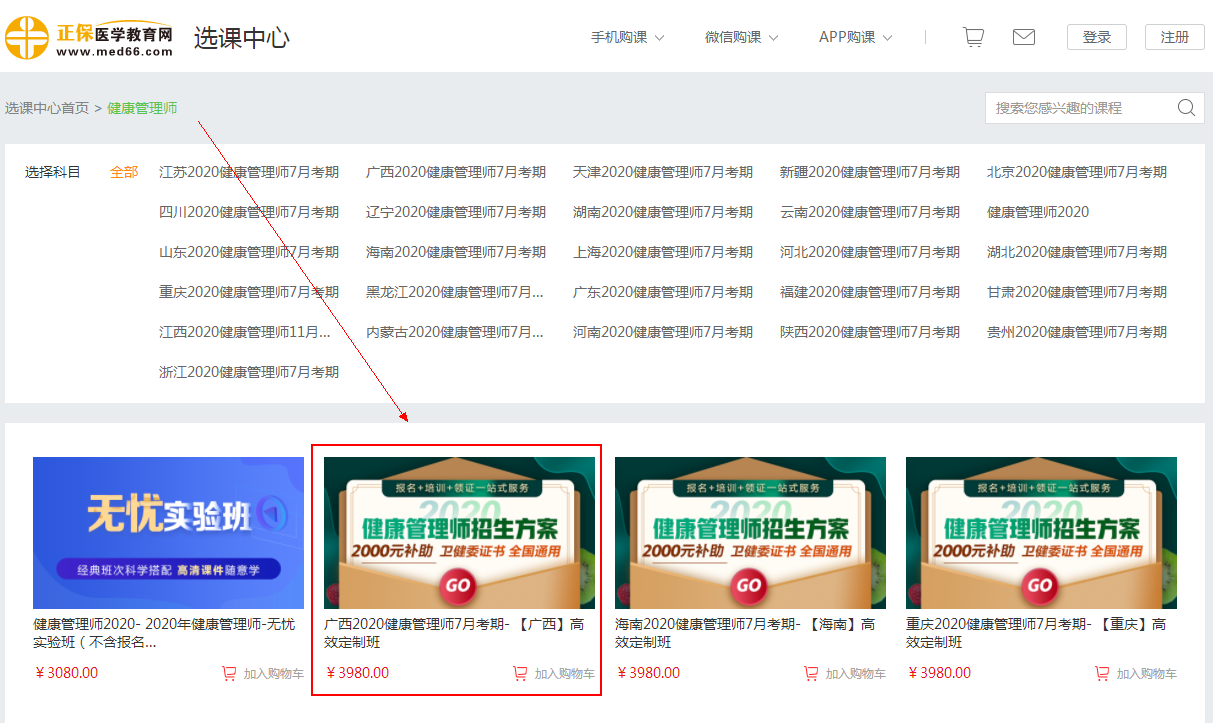1213x723 pixels.
Task: Go to 选课中心首页 breadcrumb link
Action: pyautogui.click(x=47, y=108)
